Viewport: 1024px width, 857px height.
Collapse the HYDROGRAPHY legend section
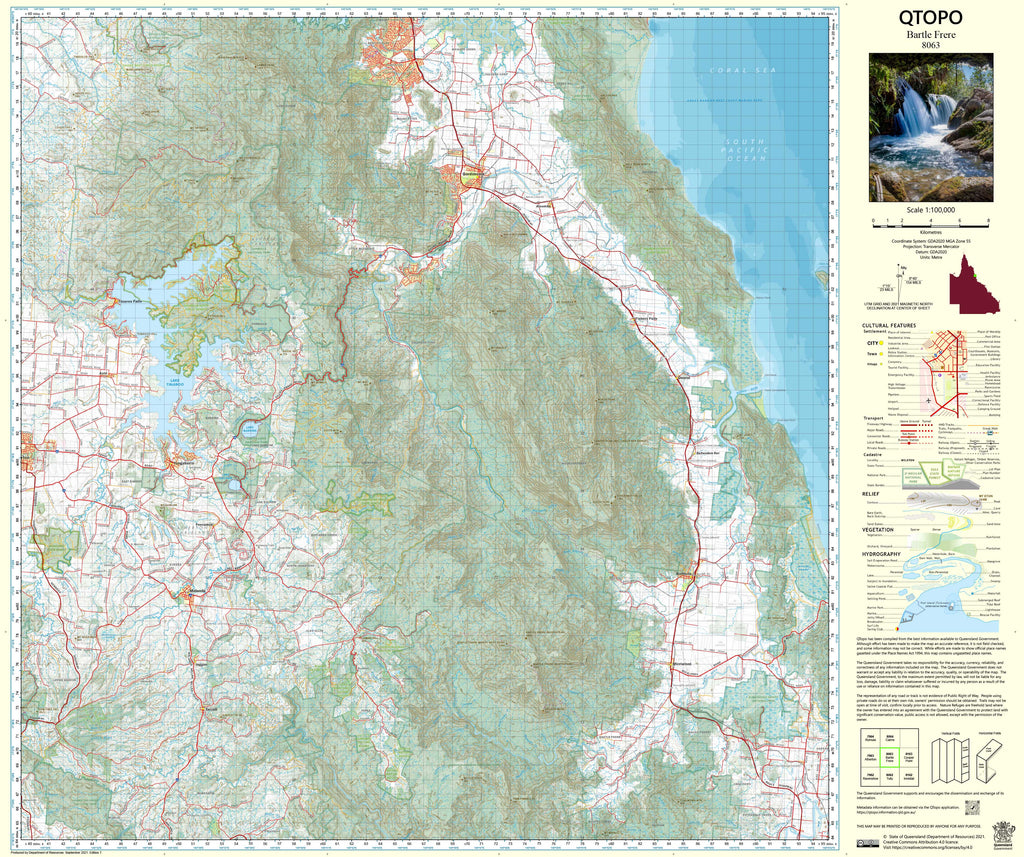click(x=881, y=555)
